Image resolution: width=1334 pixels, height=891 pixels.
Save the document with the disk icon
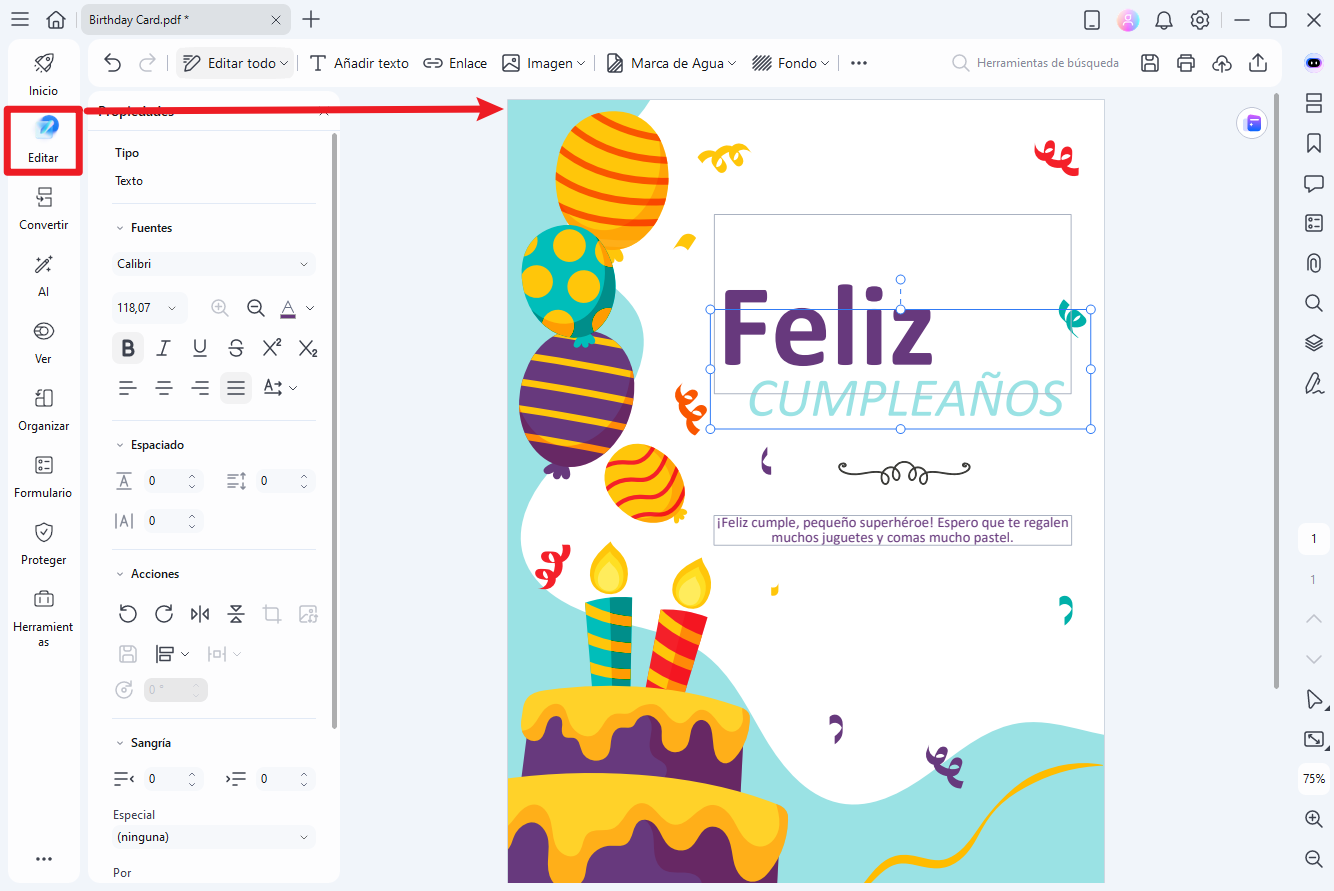[1149, 62]
